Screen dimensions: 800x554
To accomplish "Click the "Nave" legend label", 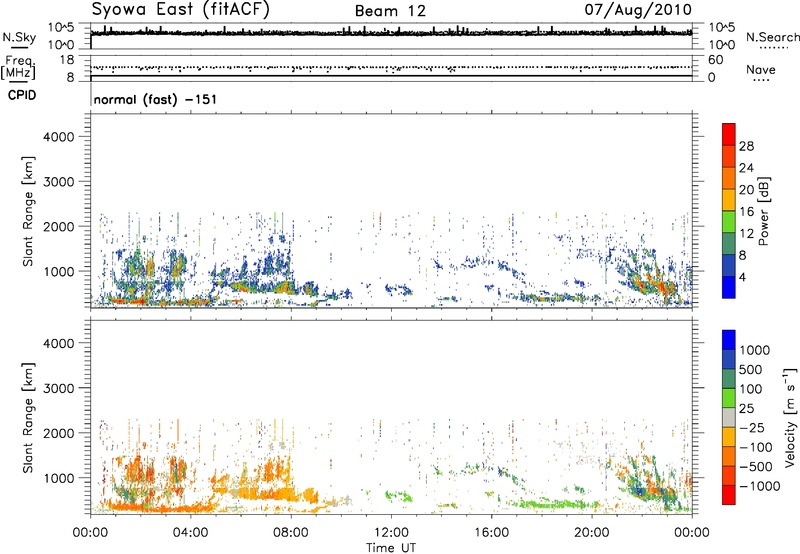I will coord(760,69).
